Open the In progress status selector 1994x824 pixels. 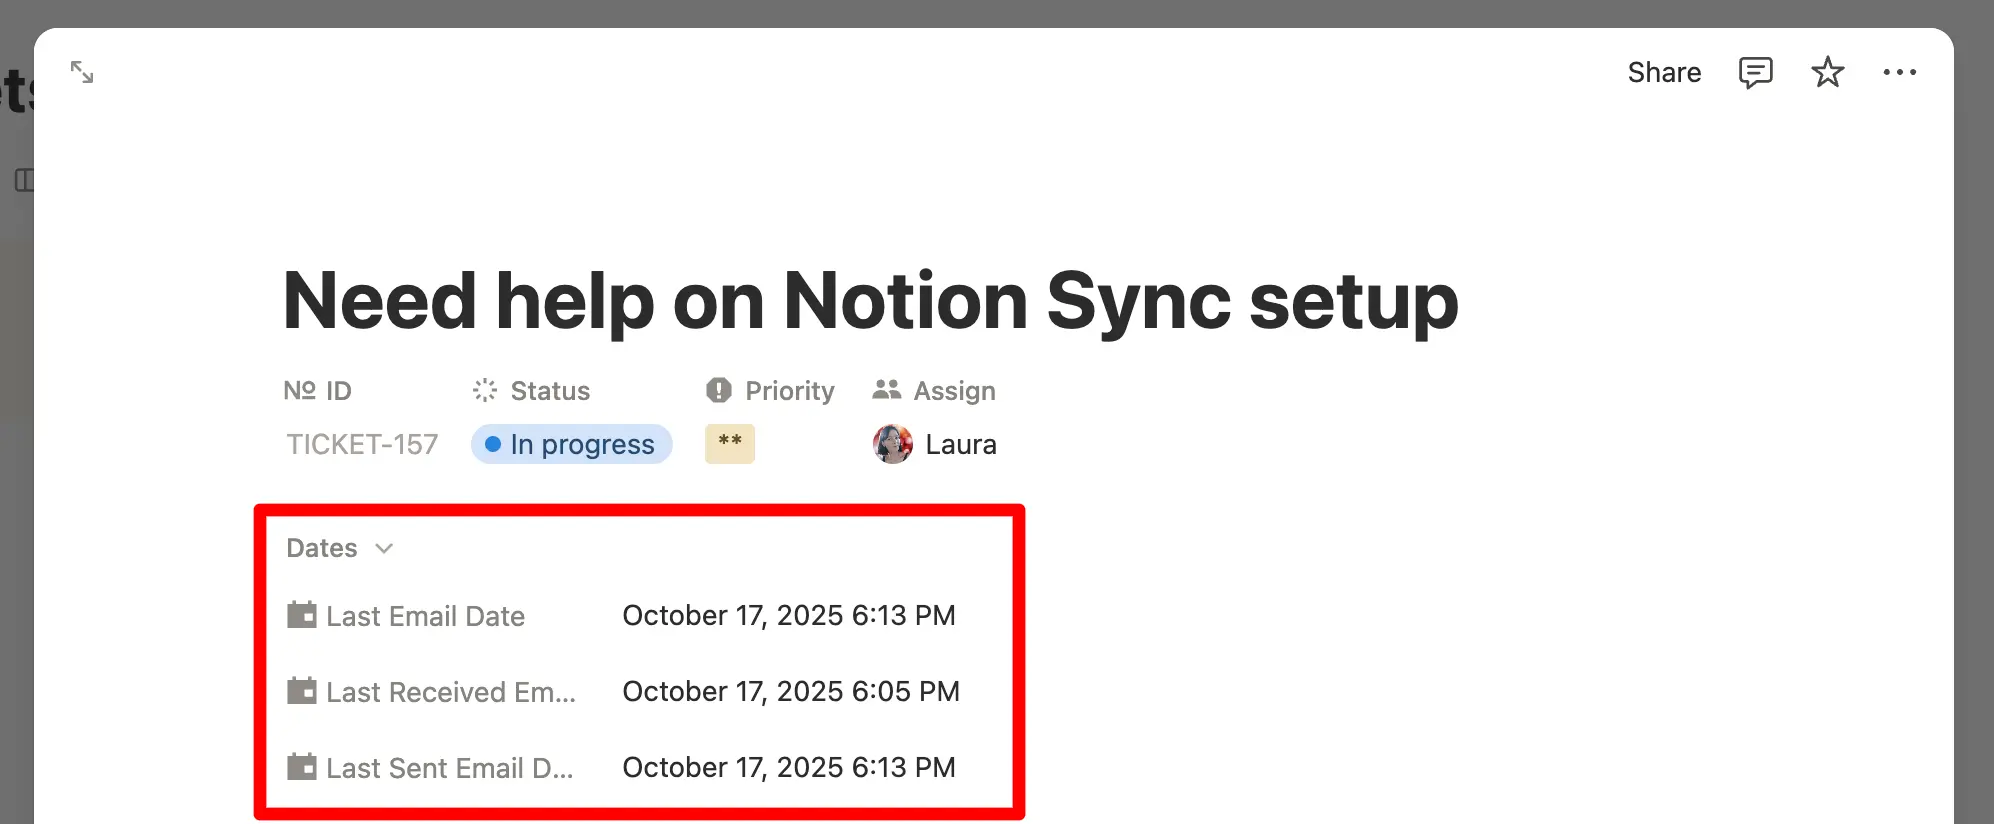pyautogui.click(x=571, y=444)
